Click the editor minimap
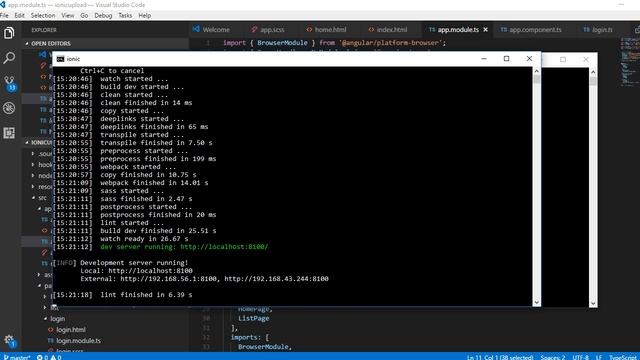 pyautogui.click(x=630, y=61)
